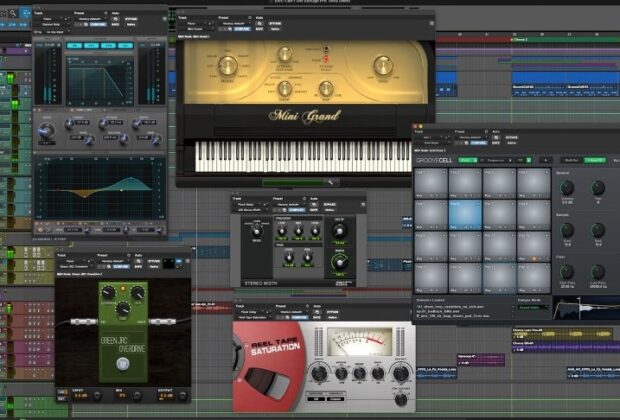This screenshot has width=620, height=420.
Task: Adjust the large knob in Channel Strip dynamics section
Action: tap(46, 131)
